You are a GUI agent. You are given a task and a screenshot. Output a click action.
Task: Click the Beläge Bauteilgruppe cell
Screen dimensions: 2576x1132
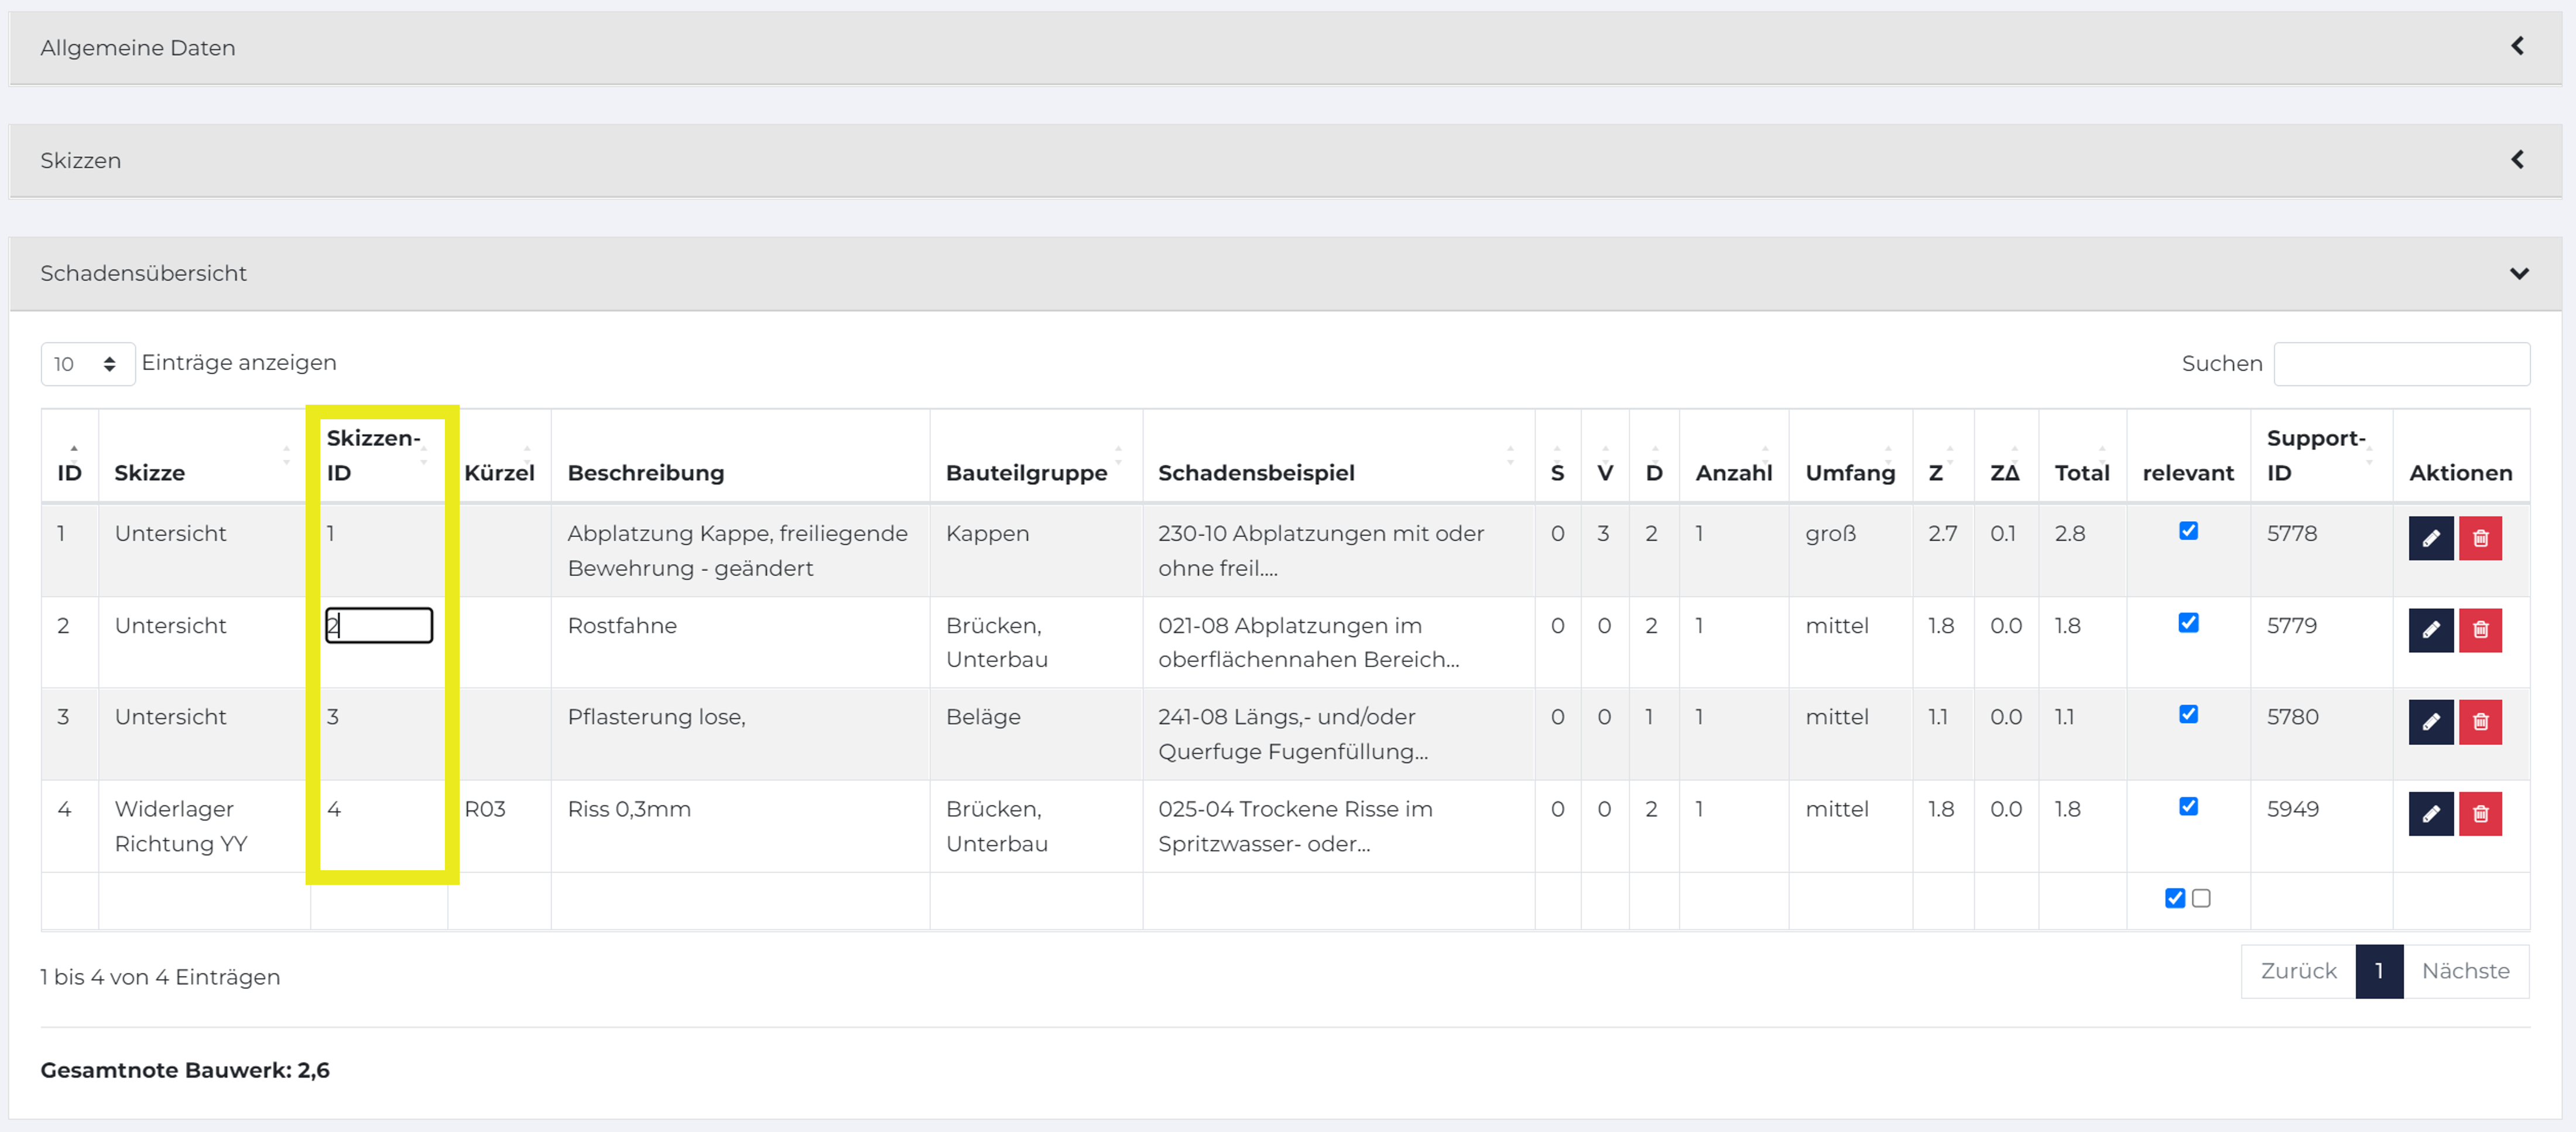coord(1036,734)
